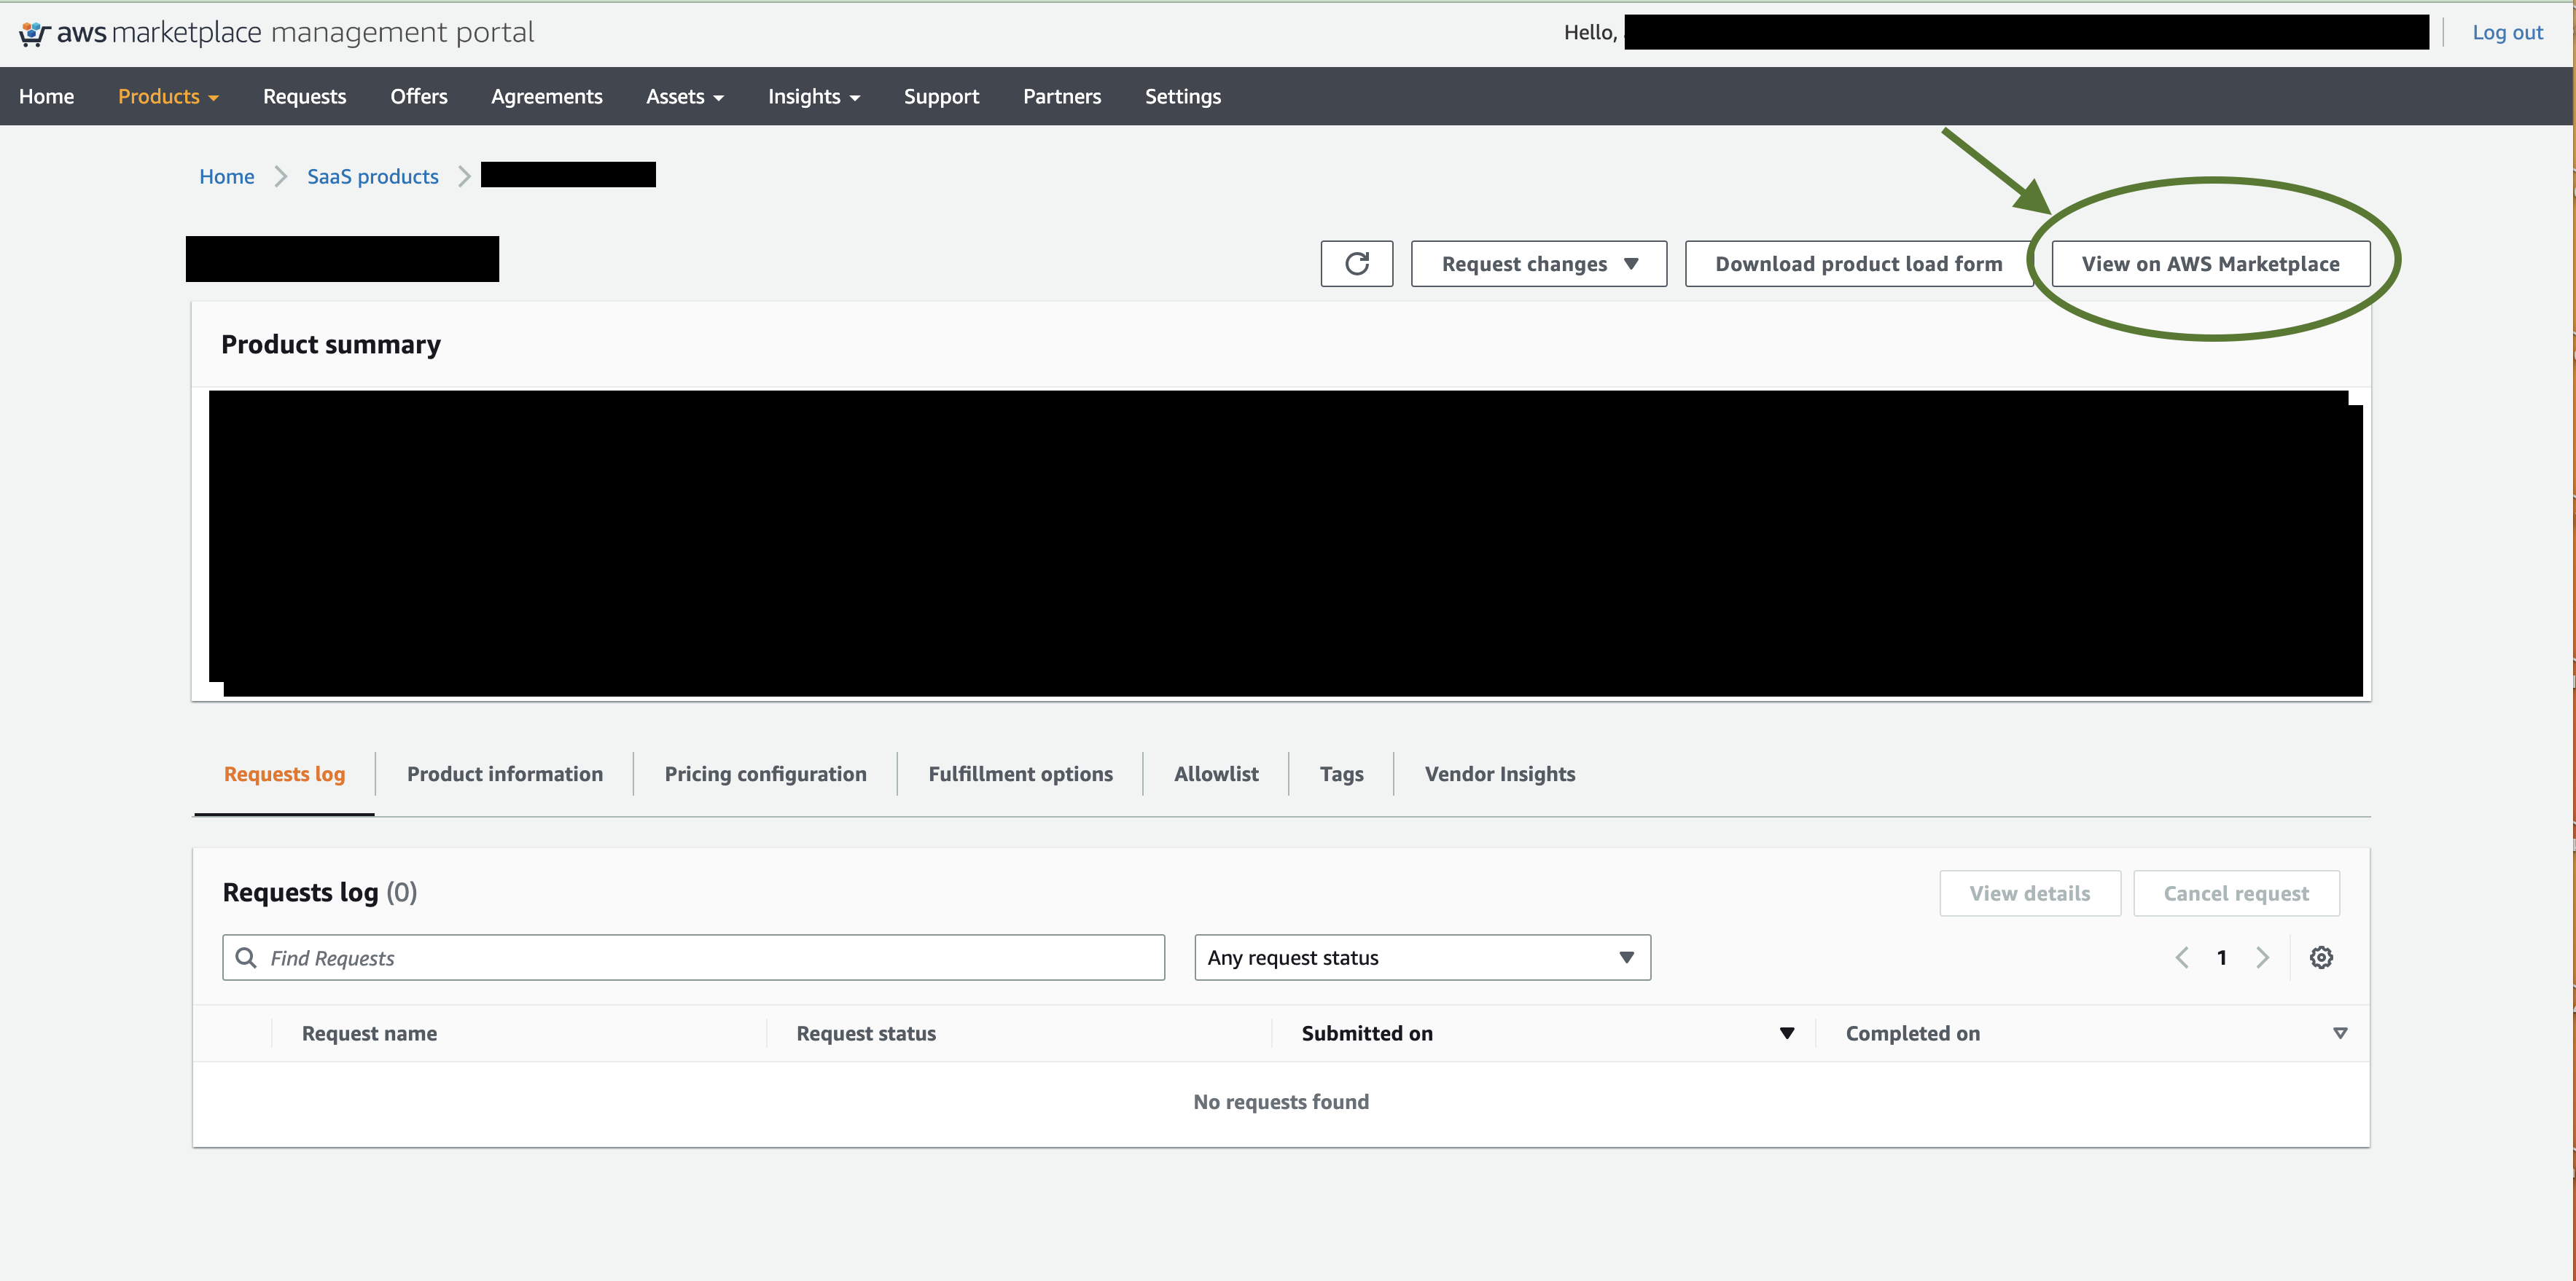Image resolution: width=2576 pixels, height=1281 pixels.
Task: Sort by Completed on arrow
Action: [2340, 1033]
